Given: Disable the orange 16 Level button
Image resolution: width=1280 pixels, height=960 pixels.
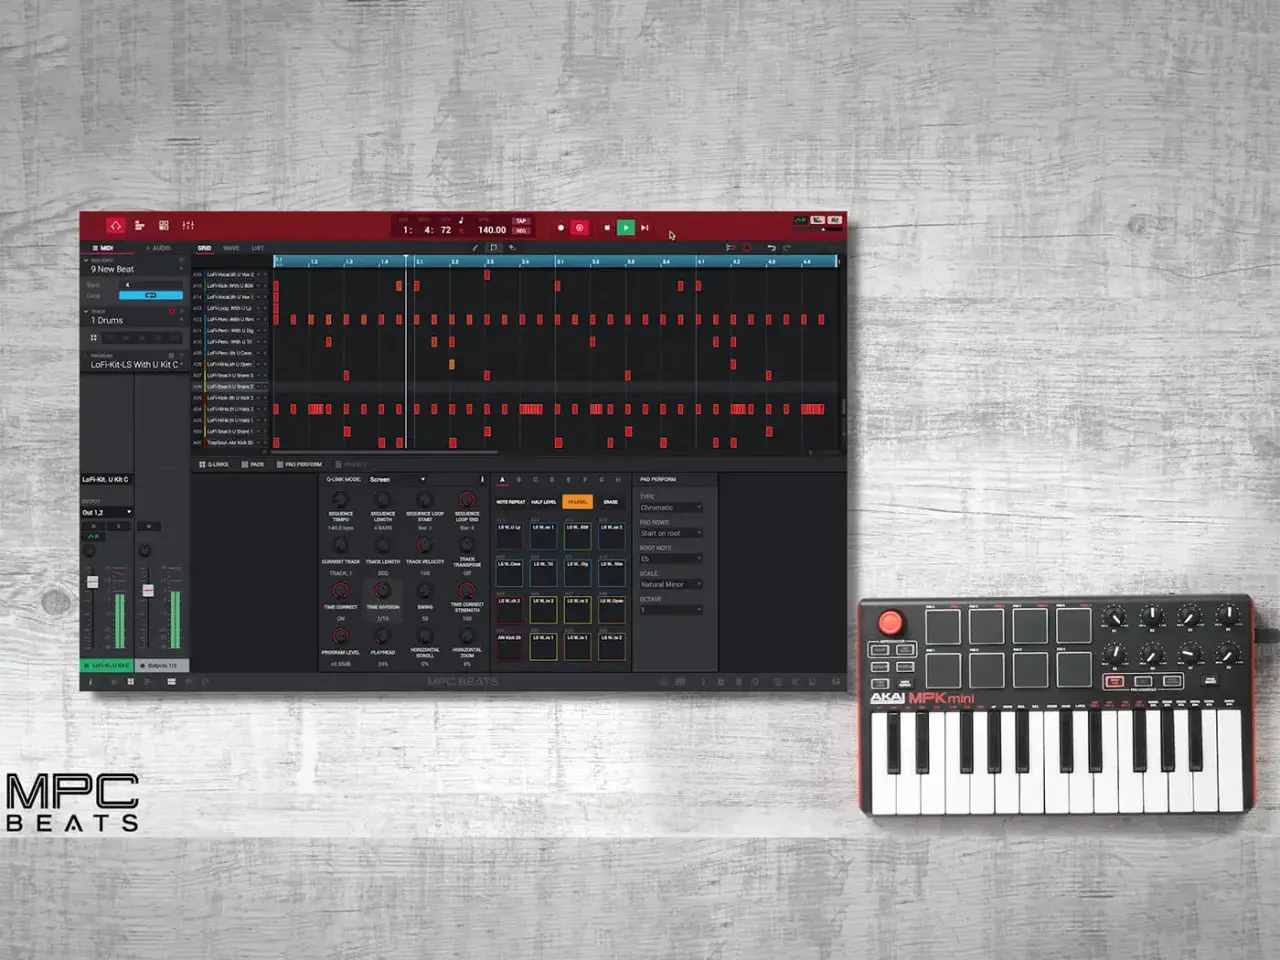Looking at the screenshot, I should pos(577,502).
